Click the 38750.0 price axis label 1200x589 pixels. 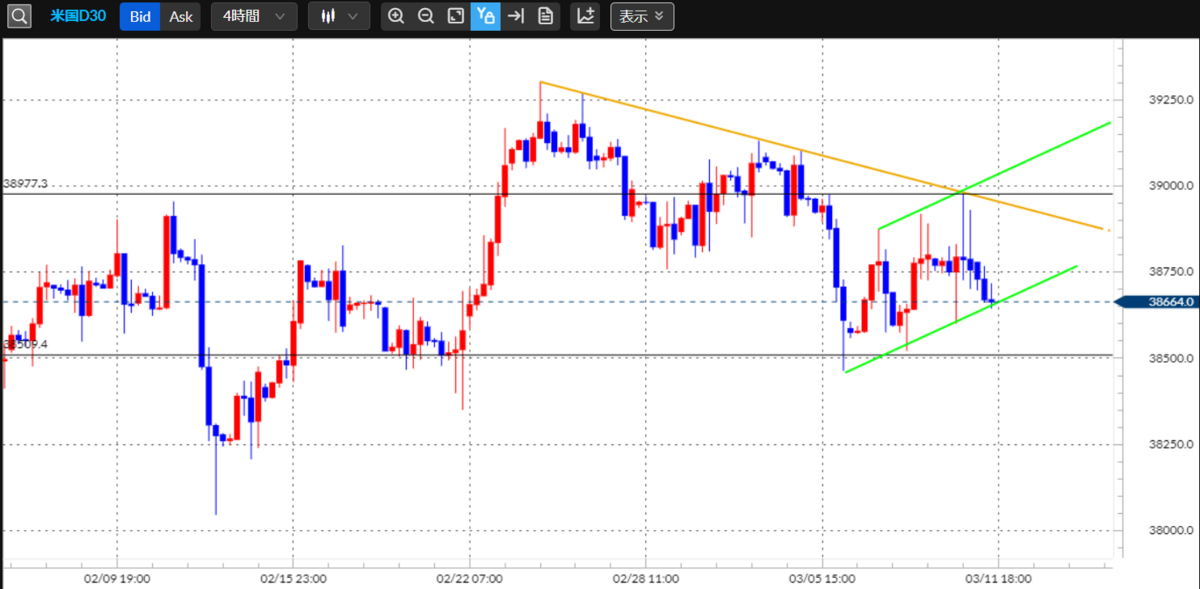coord(1170,272)
